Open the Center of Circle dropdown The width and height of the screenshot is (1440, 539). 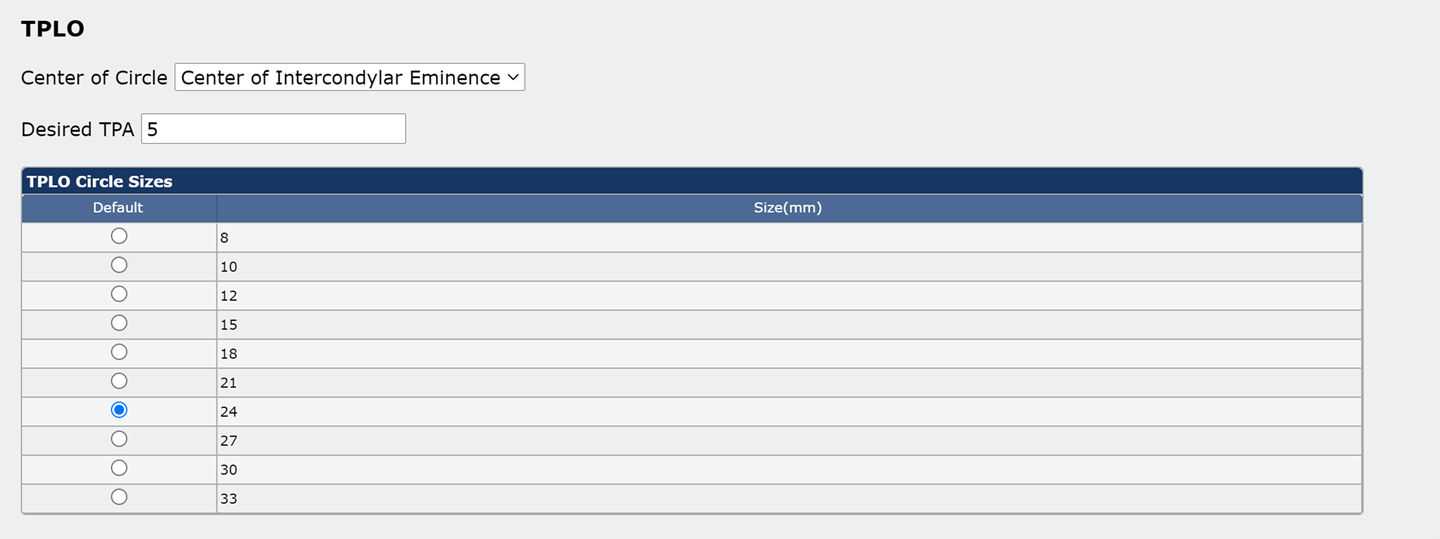pyautogui.click(x=349, y=78)
